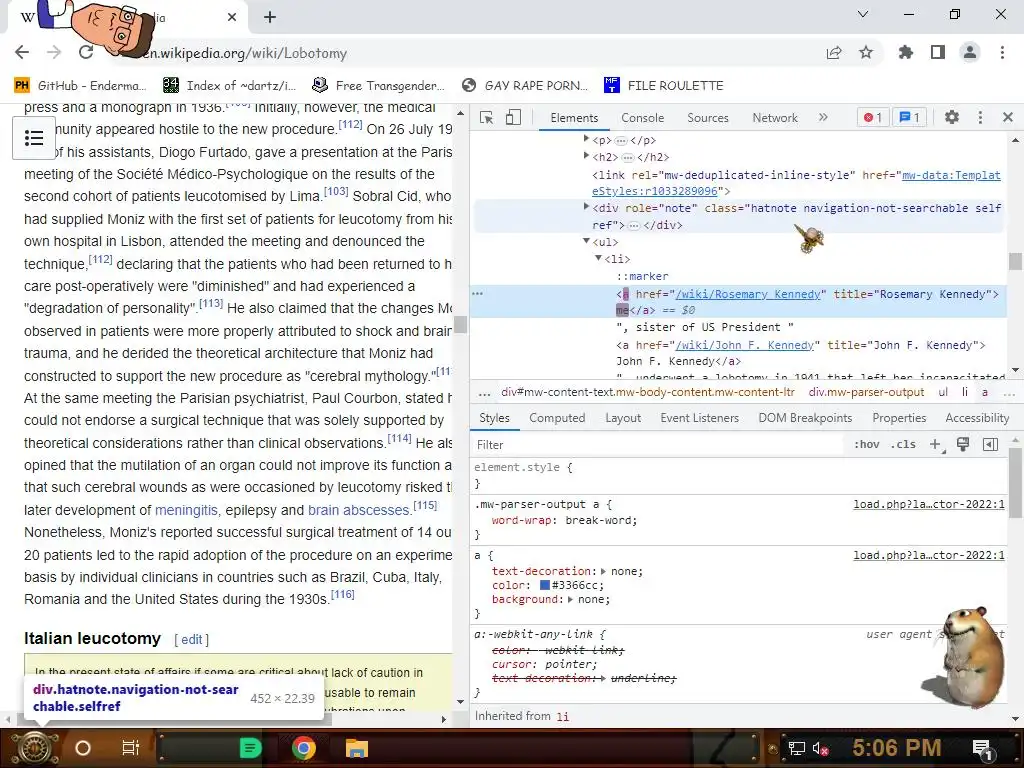1024x768 pixels.
Task: Open the red error count badge
Action: [x=873, y=118]
